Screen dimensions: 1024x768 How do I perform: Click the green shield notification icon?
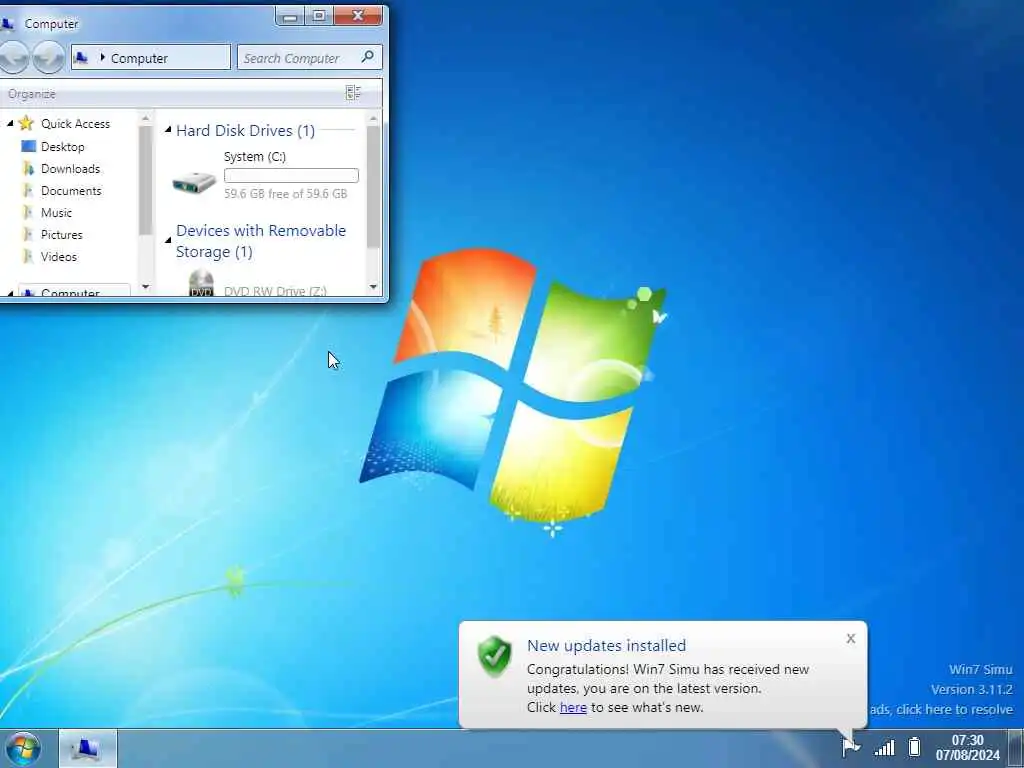coord(494,656)
